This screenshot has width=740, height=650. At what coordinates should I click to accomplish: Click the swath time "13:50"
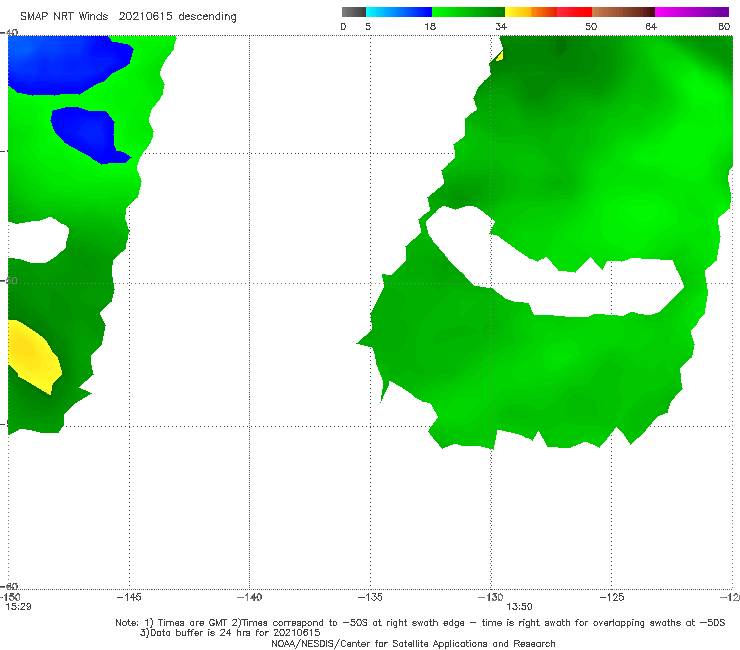pos(519,607)
